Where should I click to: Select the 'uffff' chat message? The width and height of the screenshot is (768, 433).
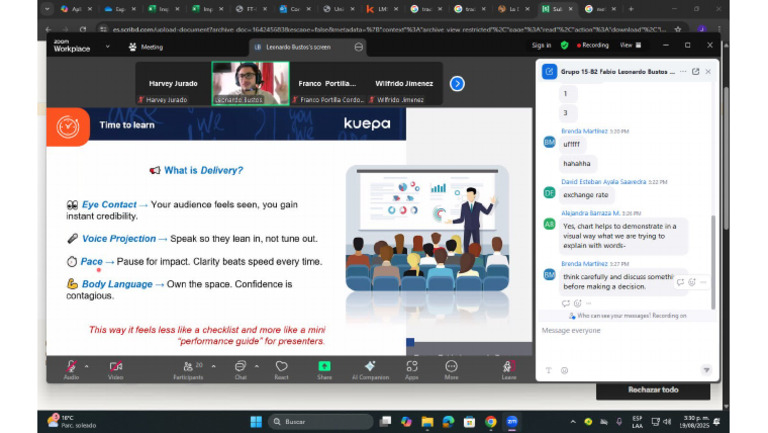571,144
